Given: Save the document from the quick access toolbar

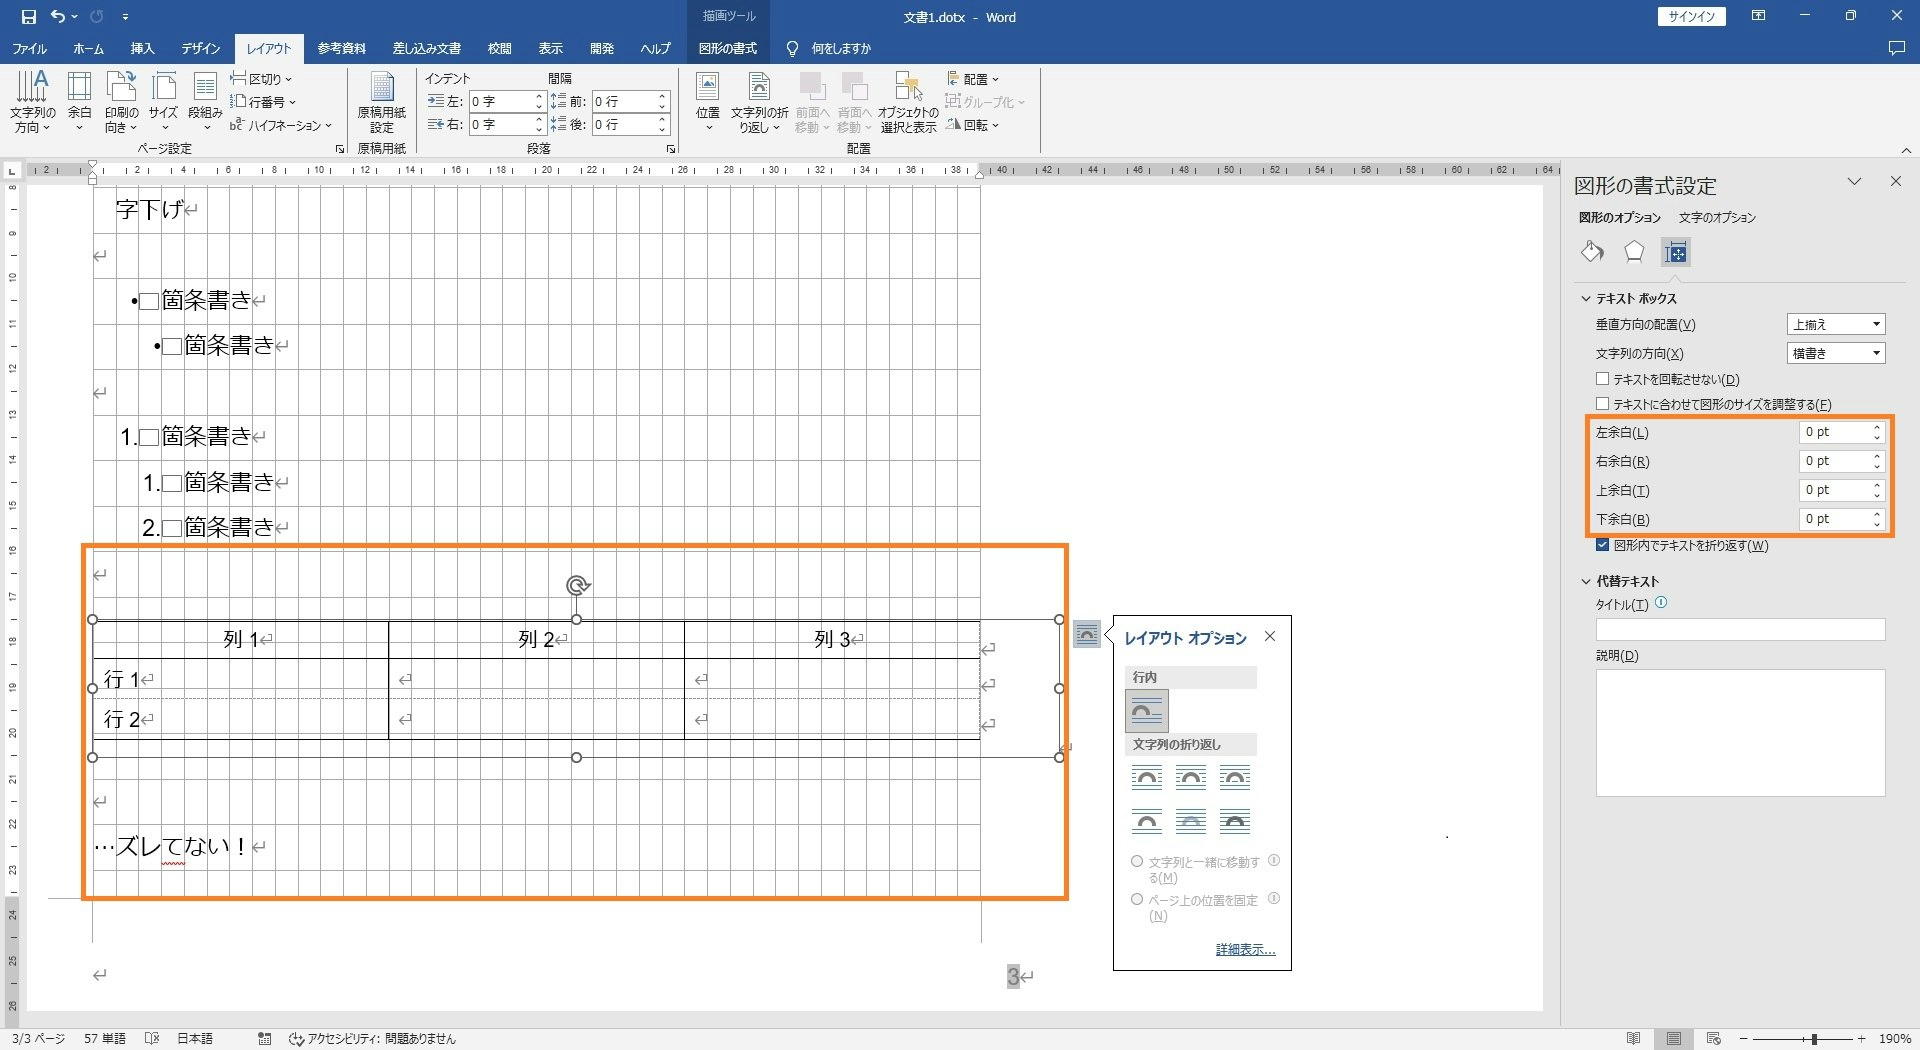Looking at the screenshot, I should tap(28, 17).
